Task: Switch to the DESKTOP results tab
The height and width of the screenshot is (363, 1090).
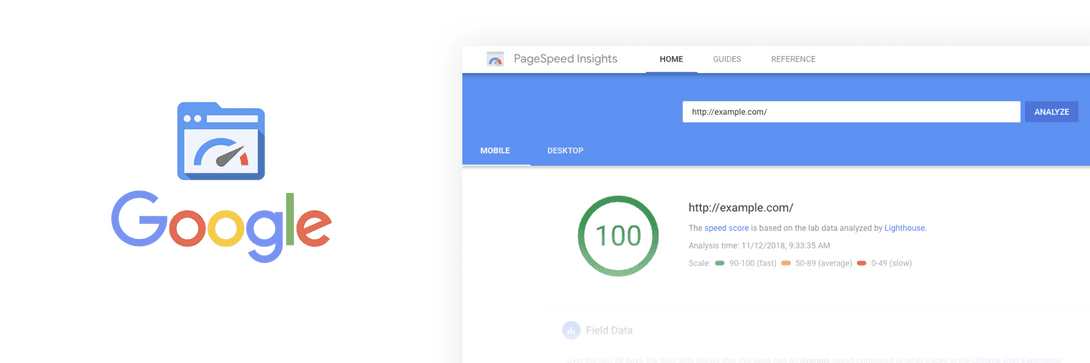Action: tap(565, 150)
